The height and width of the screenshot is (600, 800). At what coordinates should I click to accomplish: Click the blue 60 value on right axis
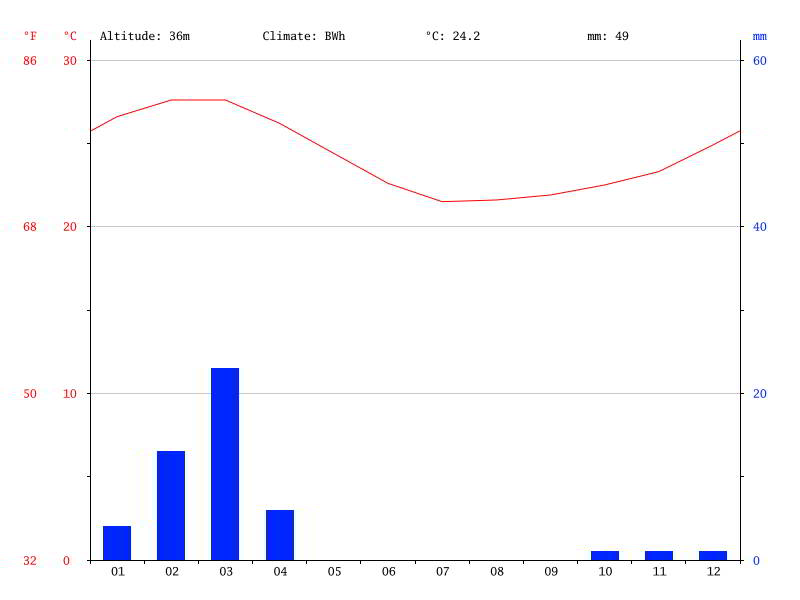point(760,60)
